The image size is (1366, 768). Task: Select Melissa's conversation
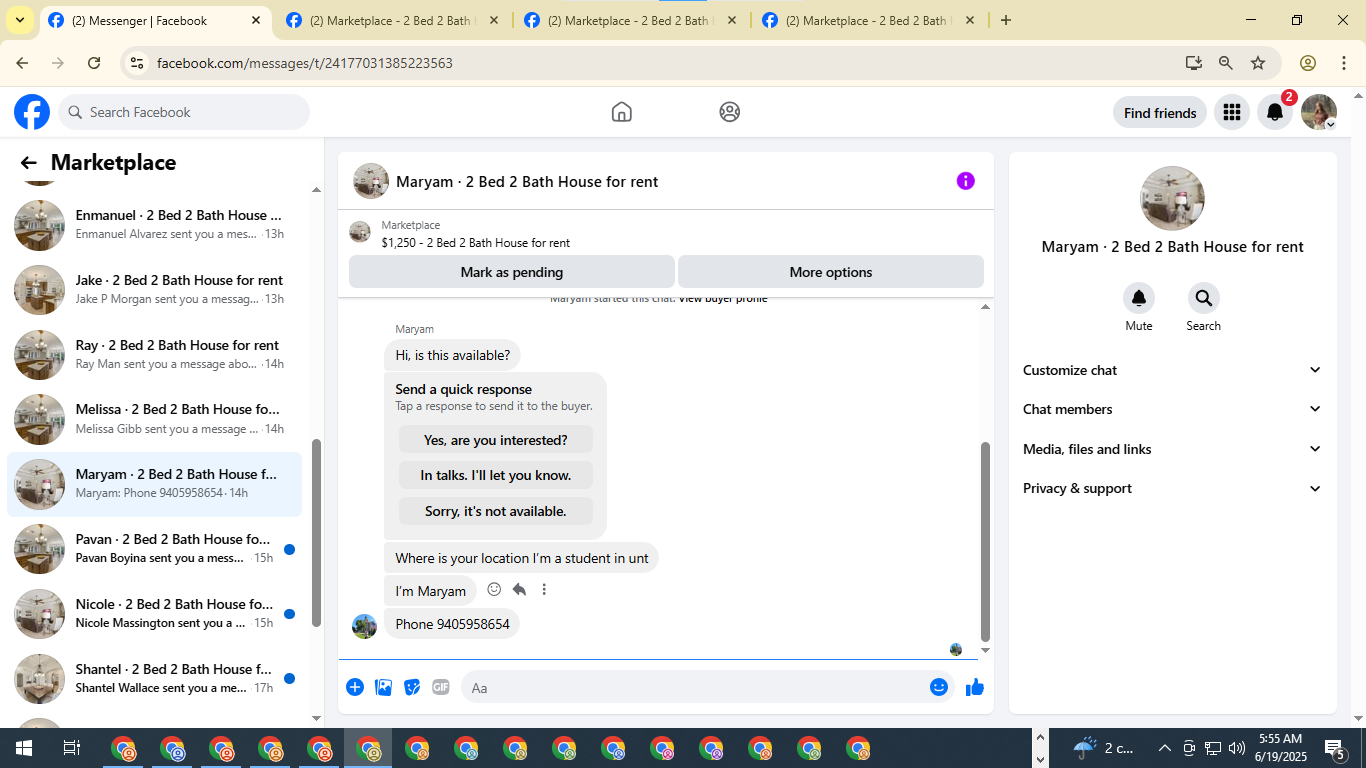point(155,420)
